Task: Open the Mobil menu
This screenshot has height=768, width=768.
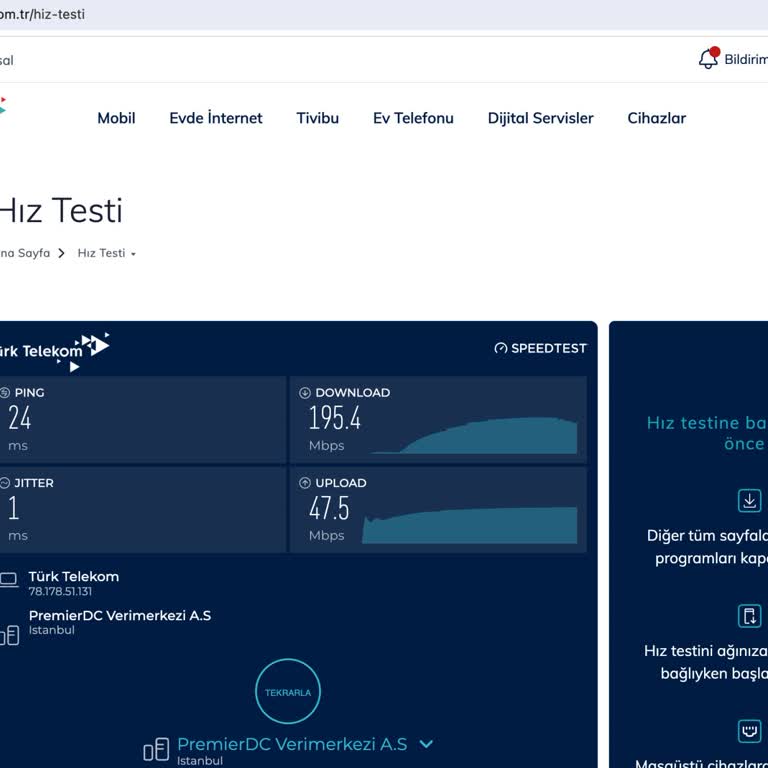Action: pos(116,118)
